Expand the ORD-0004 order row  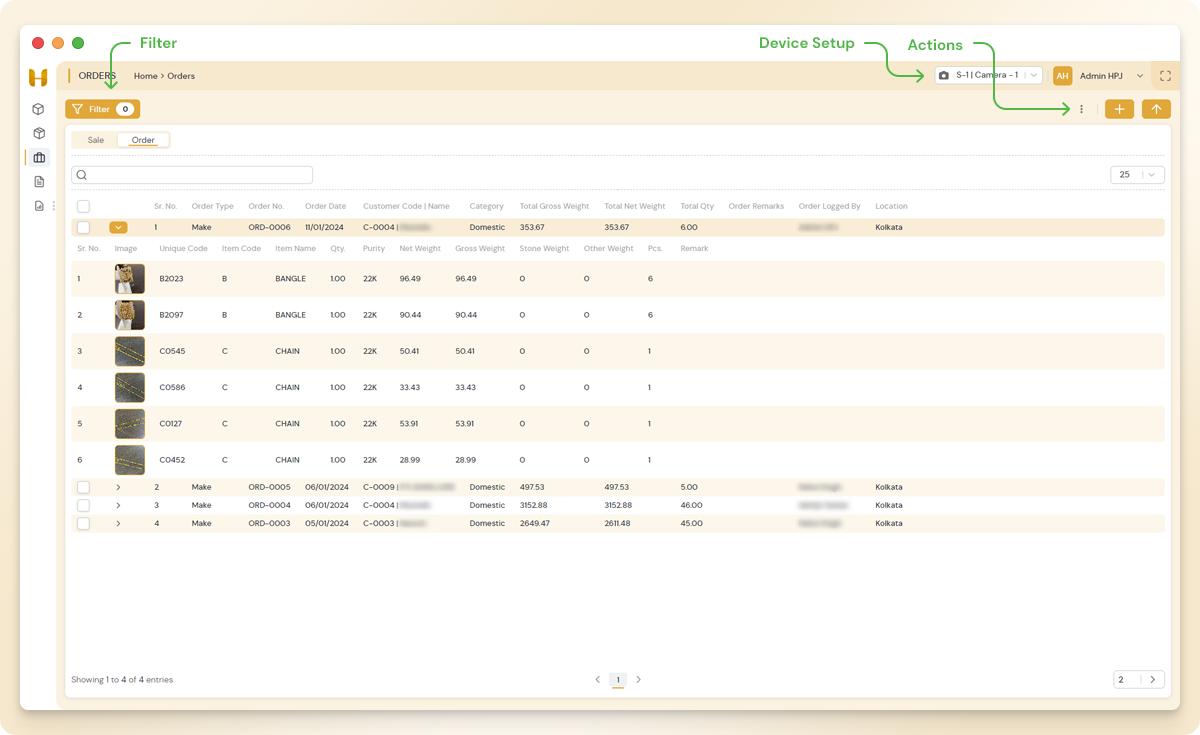(x=118, y=505)
